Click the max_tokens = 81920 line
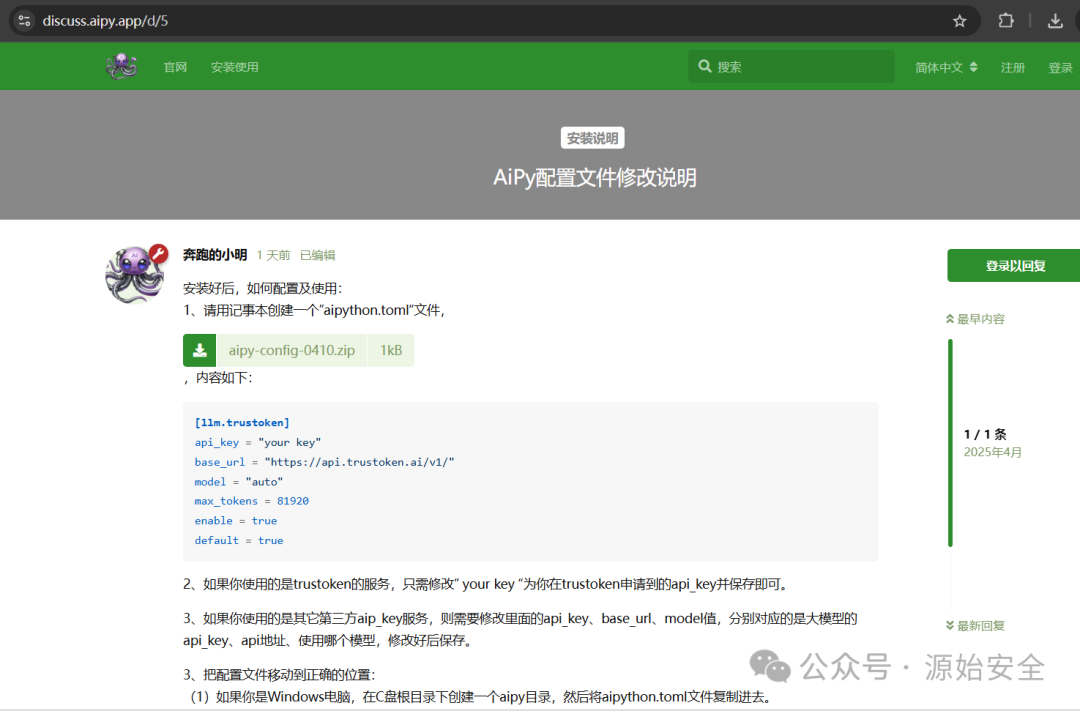This screenshot has width=1080, height=711. point(251,501)
